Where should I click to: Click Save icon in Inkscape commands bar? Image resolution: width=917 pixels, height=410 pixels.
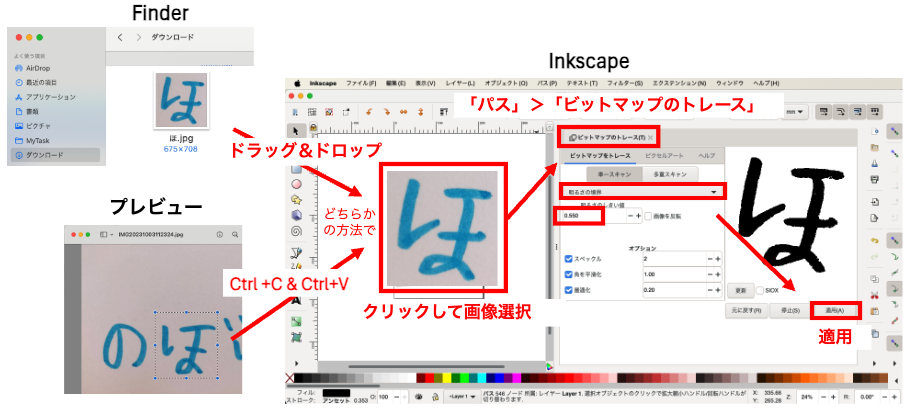pyautogui.click(x=875, y=163)
